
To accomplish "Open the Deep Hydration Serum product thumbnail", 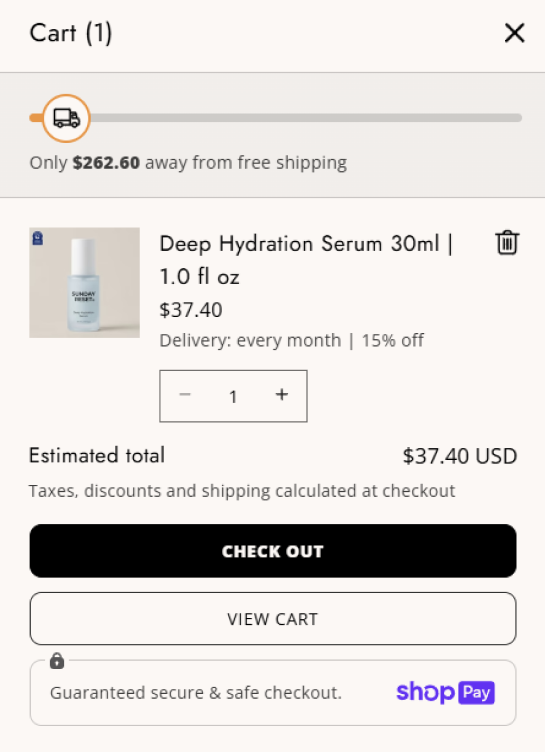I will (84, 282).
